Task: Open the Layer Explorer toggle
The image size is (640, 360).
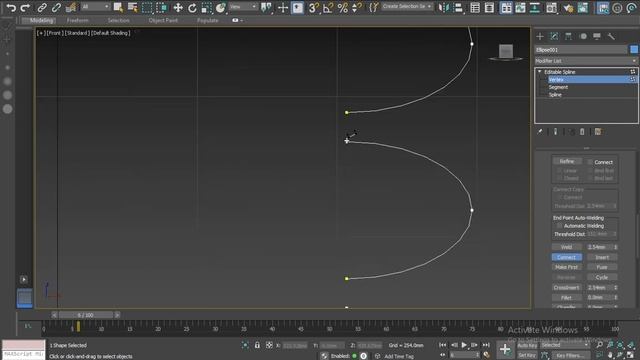Action: point(489,7)
